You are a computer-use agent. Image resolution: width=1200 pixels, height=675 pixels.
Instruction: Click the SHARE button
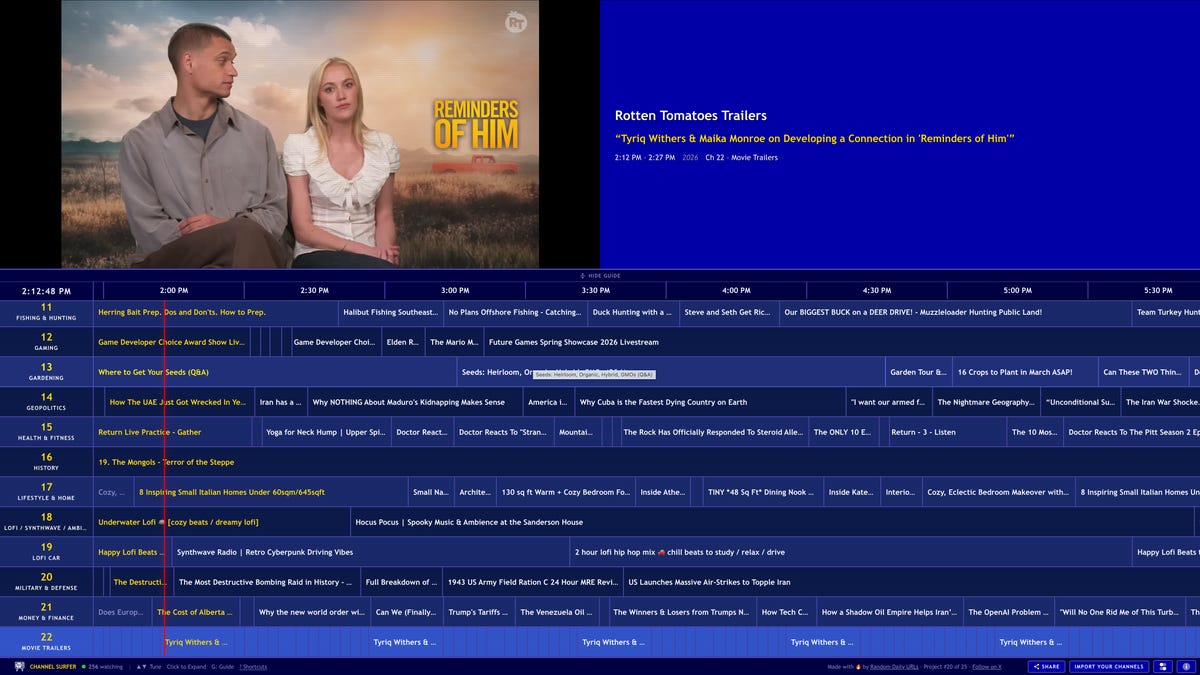pos(1046,666)
